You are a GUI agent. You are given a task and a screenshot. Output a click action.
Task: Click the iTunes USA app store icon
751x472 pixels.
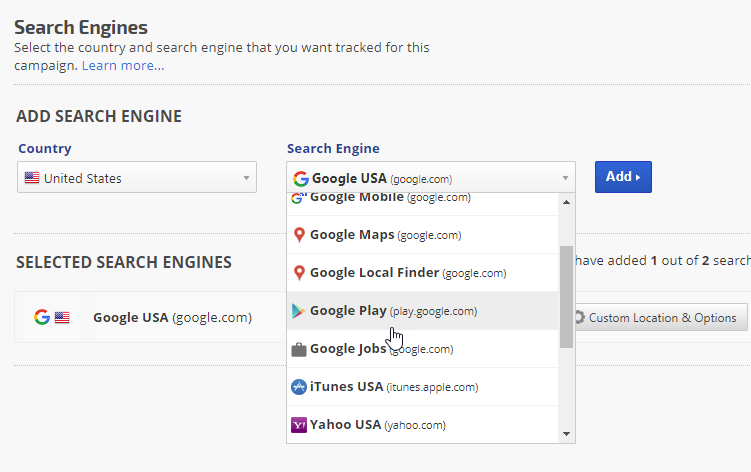(x=298, y=387)
